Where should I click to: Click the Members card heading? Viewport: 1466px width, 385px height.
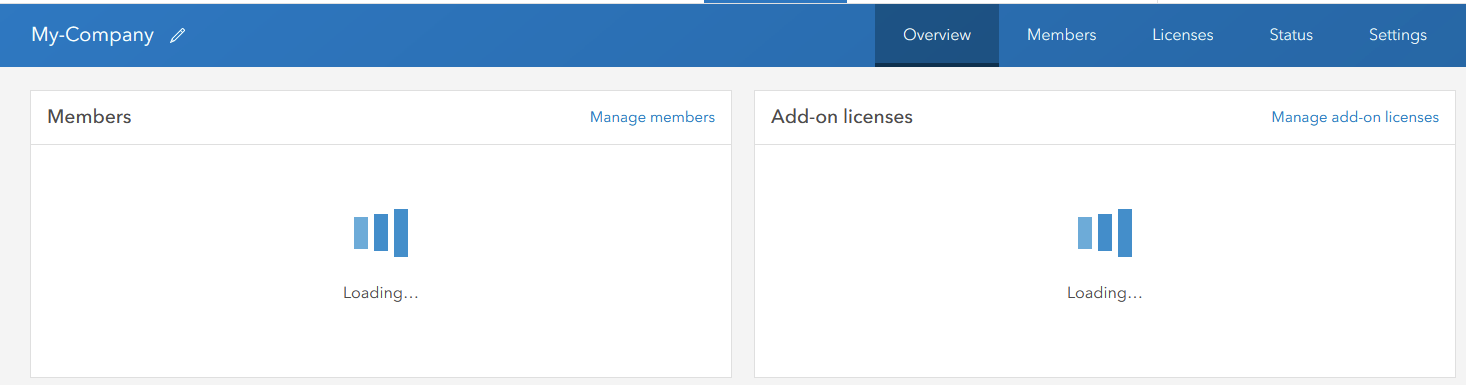coord(89,117)
